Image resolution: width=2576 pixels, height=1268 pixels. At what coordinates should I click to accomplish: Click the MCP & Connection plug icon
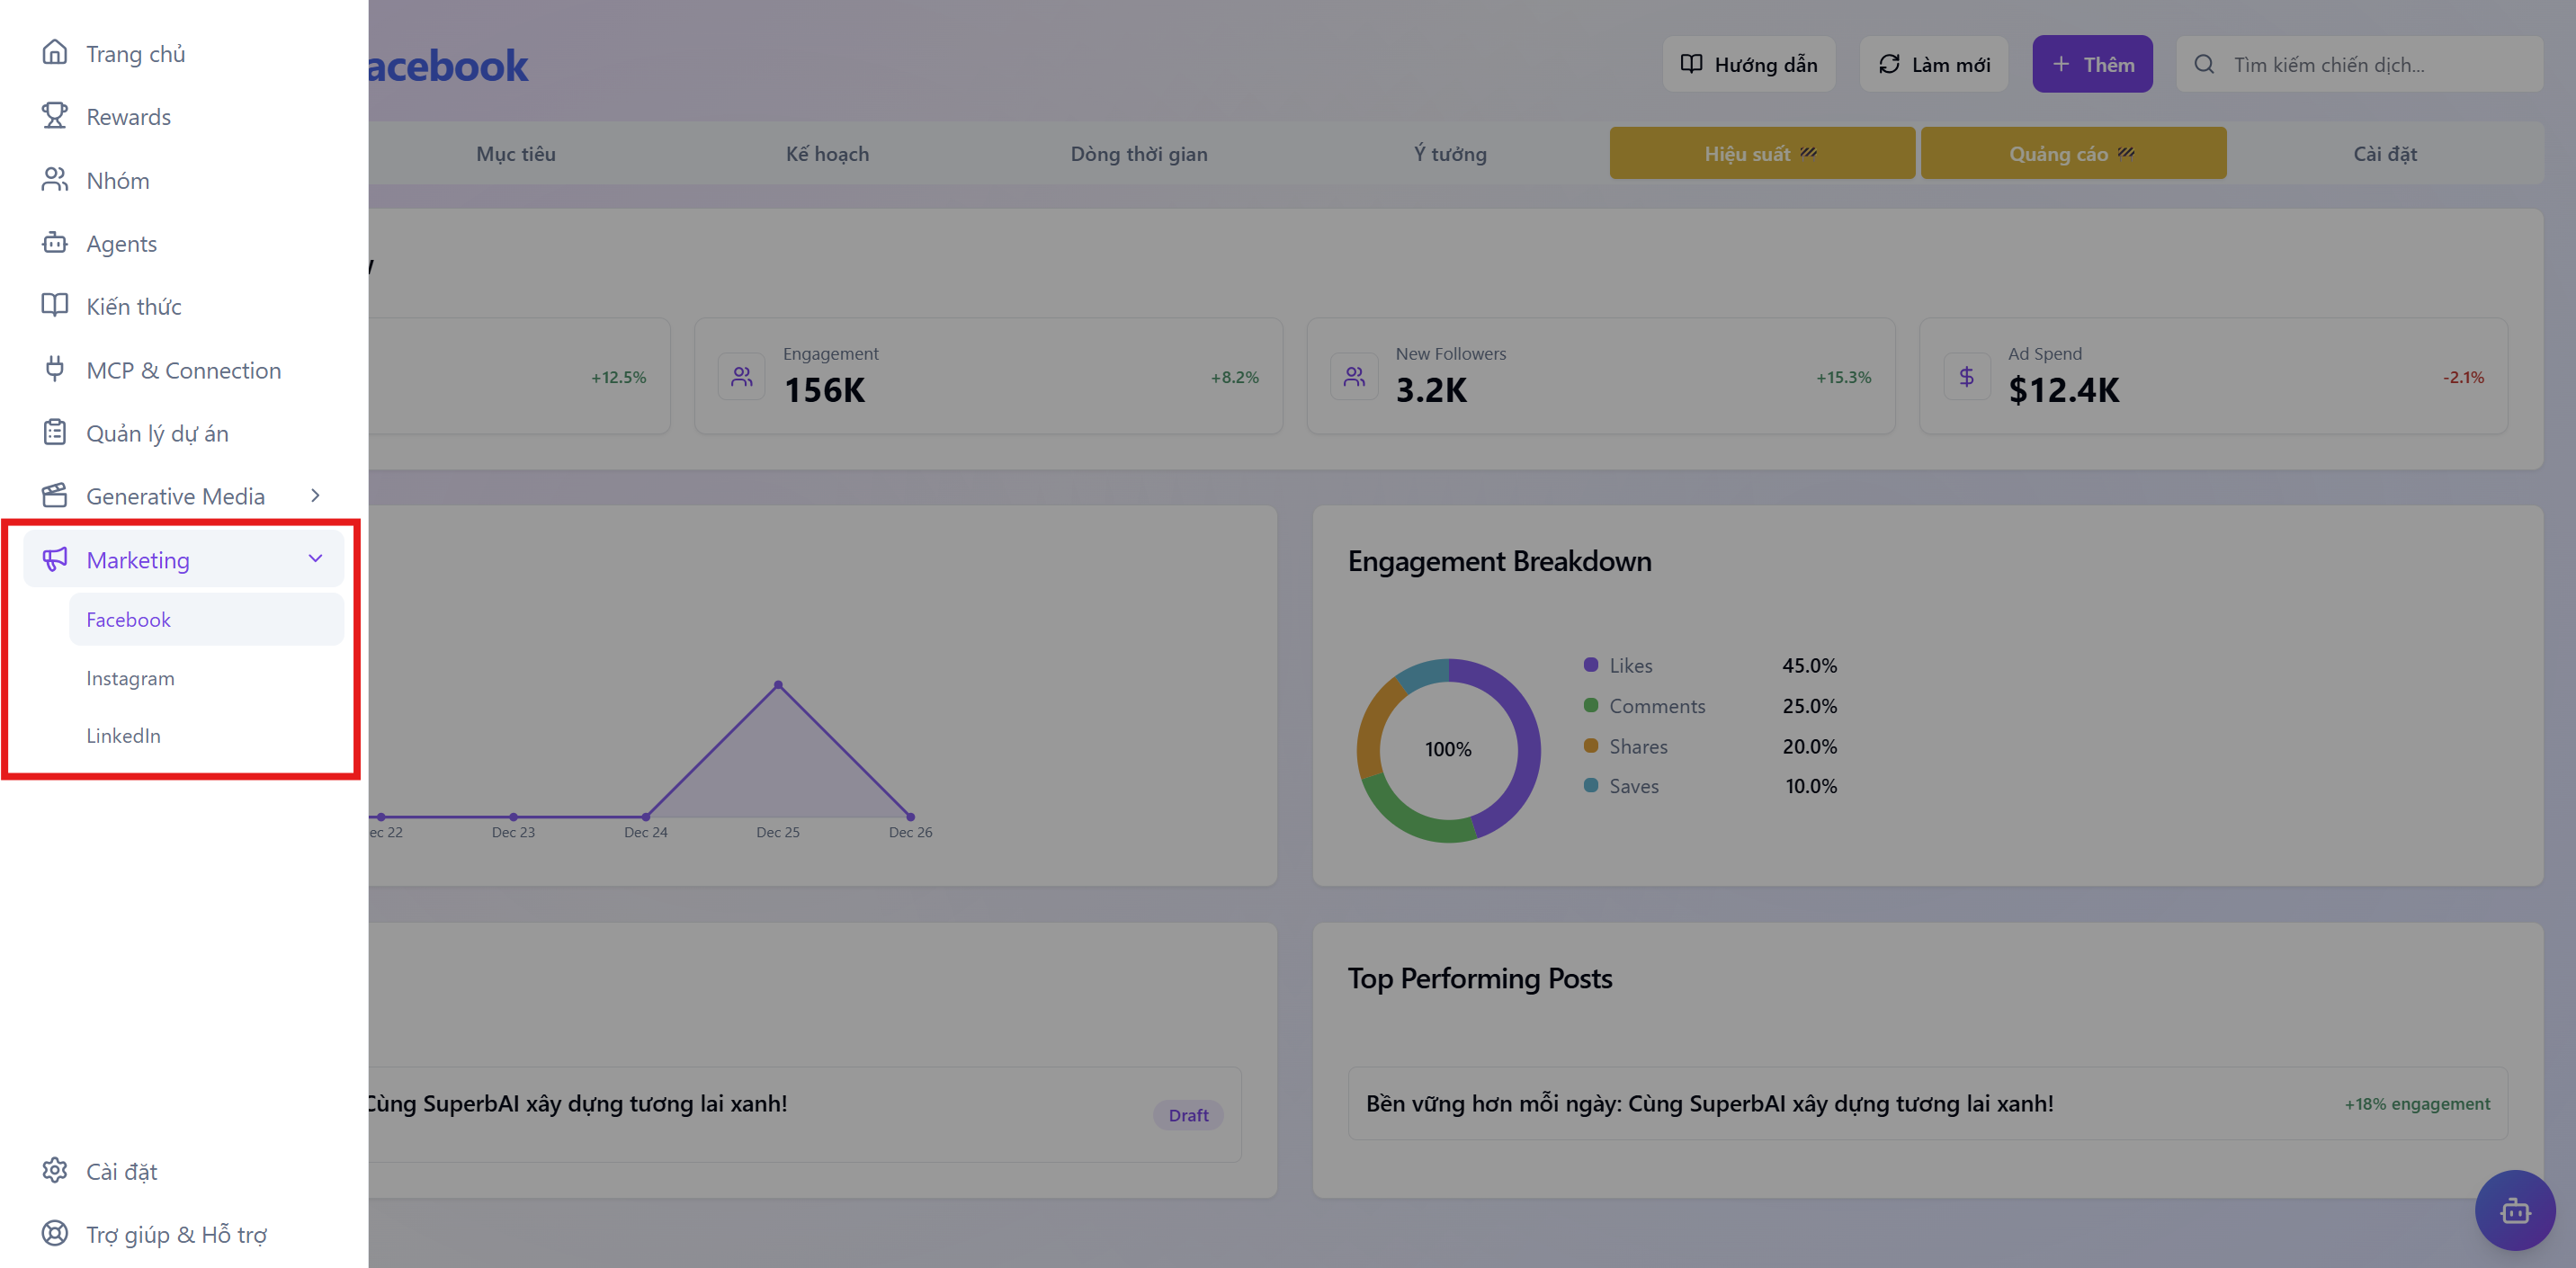54,369
